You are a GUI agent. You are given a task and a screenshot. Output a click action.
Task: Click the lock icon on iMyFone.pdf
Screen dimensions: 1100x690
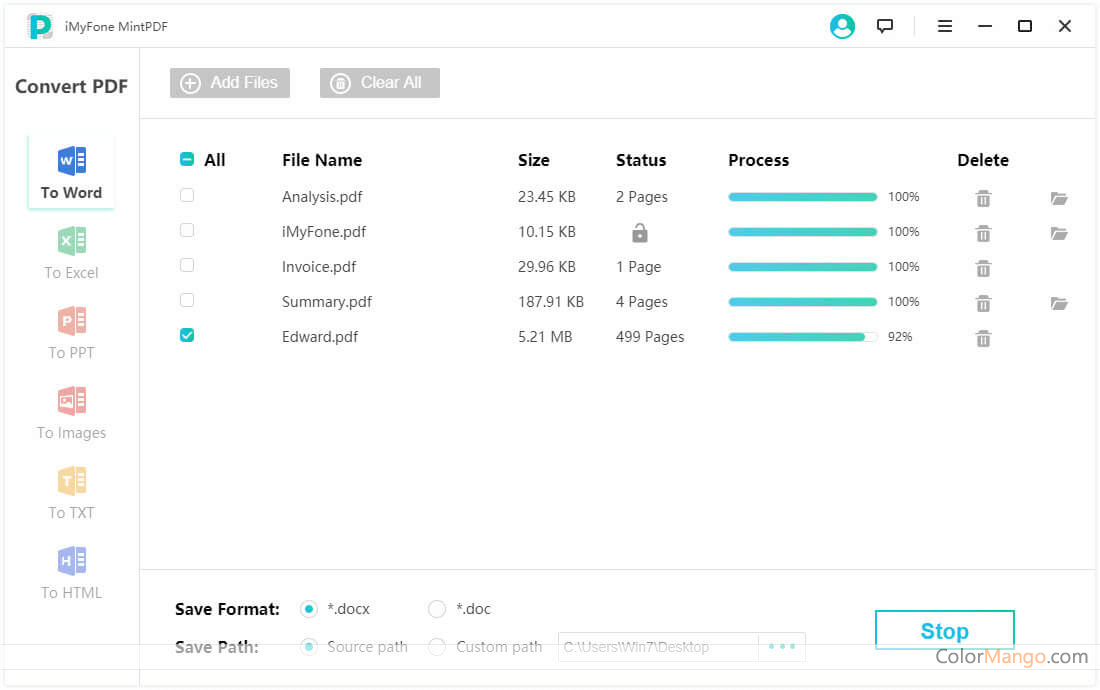[x=640, y=233]
